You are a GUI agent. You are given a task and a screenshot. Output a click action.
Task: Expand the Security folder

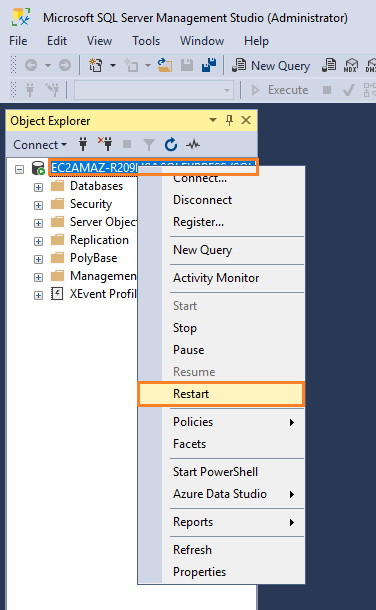(x=38, y=205)
